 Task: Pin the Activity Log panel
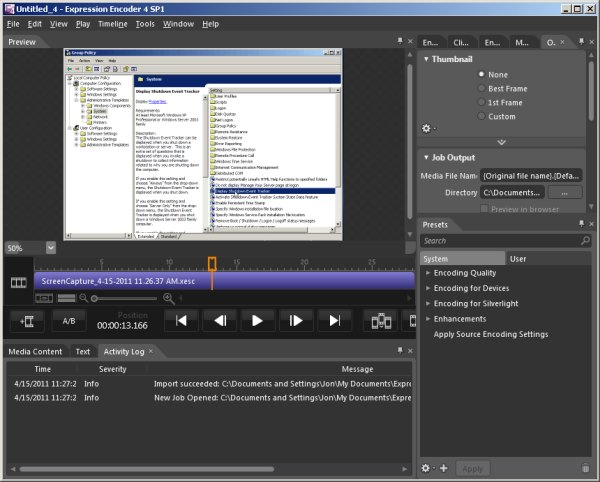[400, 350]
